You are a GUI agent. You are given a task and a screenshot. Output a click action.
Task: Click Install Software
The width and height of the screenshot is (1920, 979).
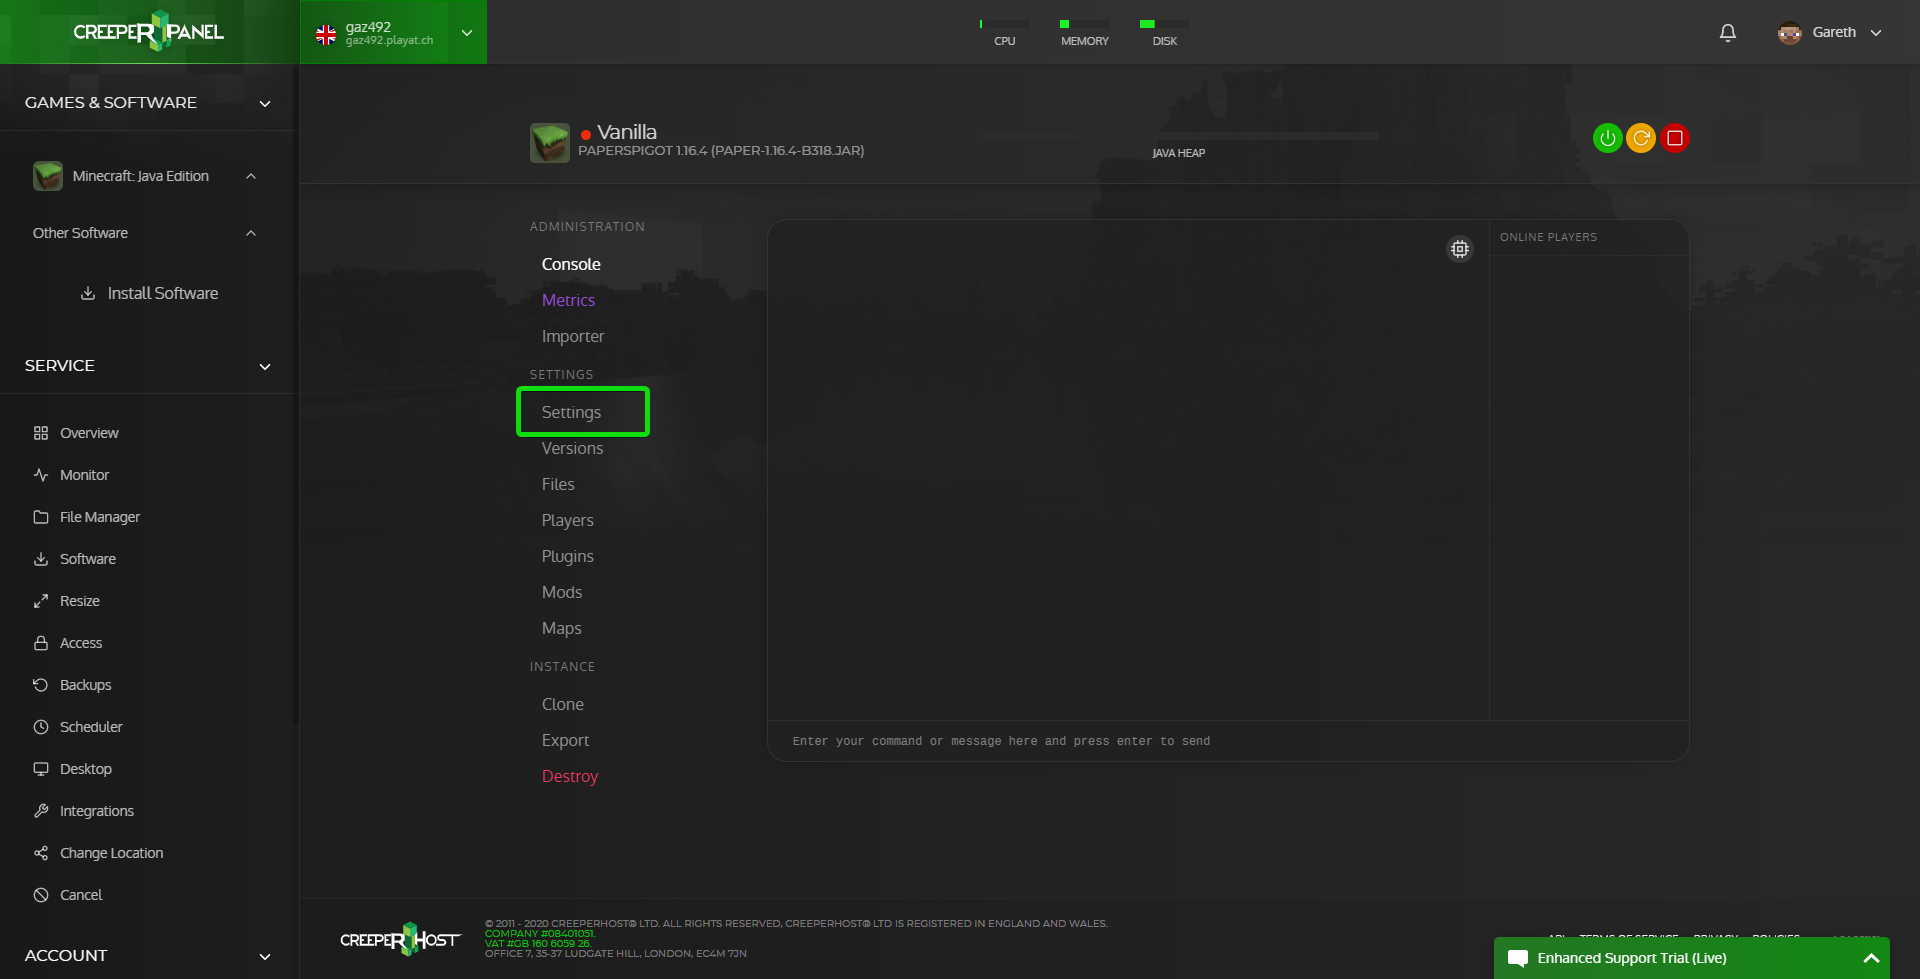(163, 293)
